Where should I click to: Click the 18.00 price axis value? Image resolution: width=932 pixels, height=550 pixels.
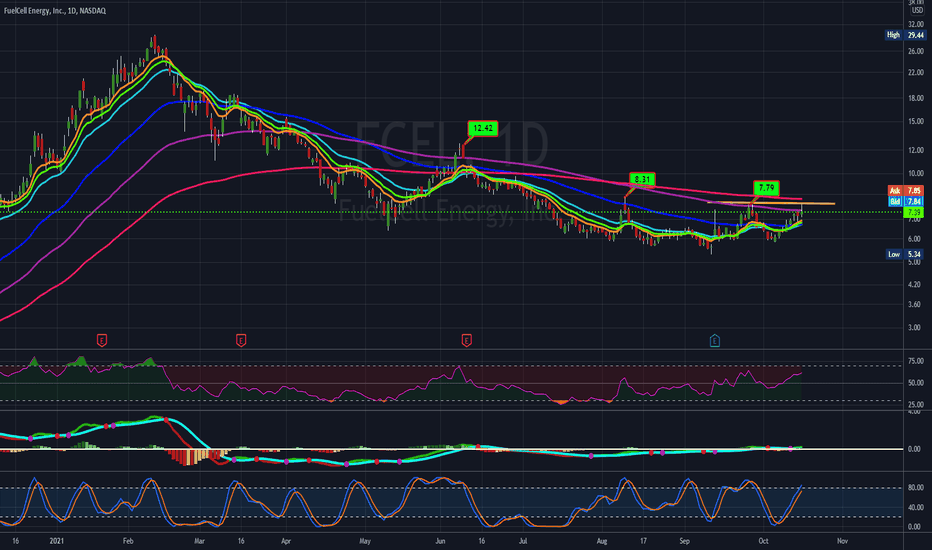tap(915, 98)
